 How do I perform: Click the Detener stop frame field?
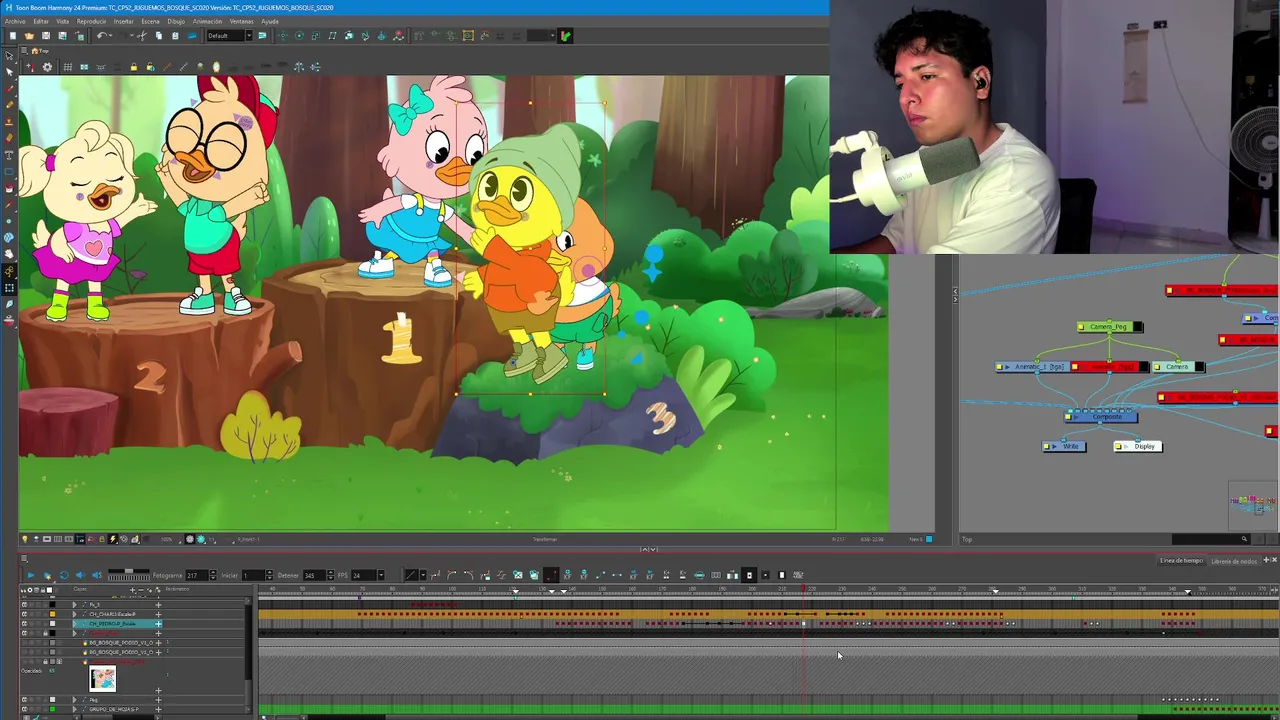pos(314,575)
